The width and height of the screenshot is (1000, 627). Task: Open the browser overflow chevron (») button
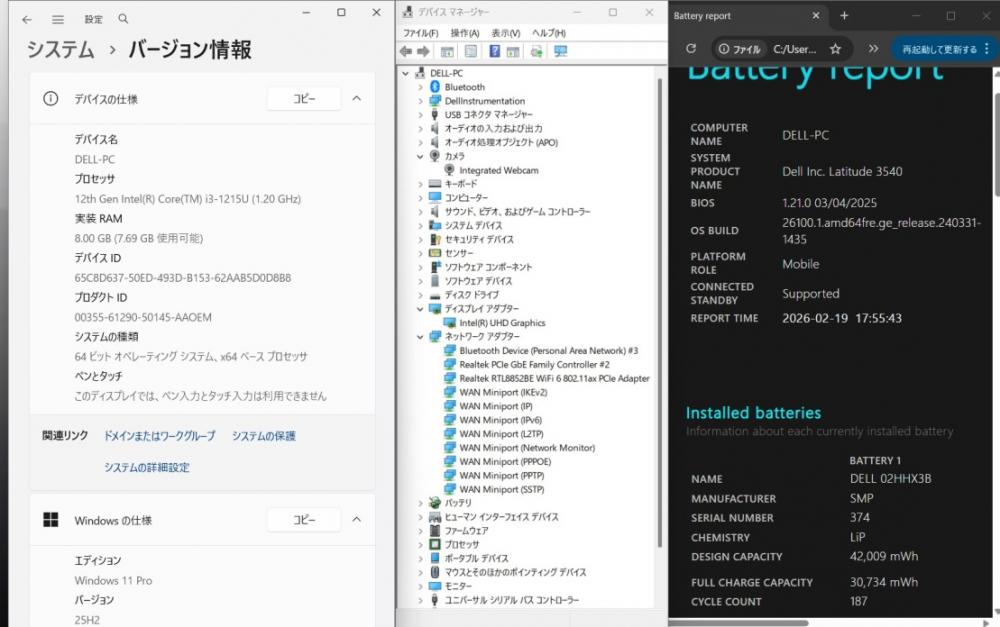[873, 49]
